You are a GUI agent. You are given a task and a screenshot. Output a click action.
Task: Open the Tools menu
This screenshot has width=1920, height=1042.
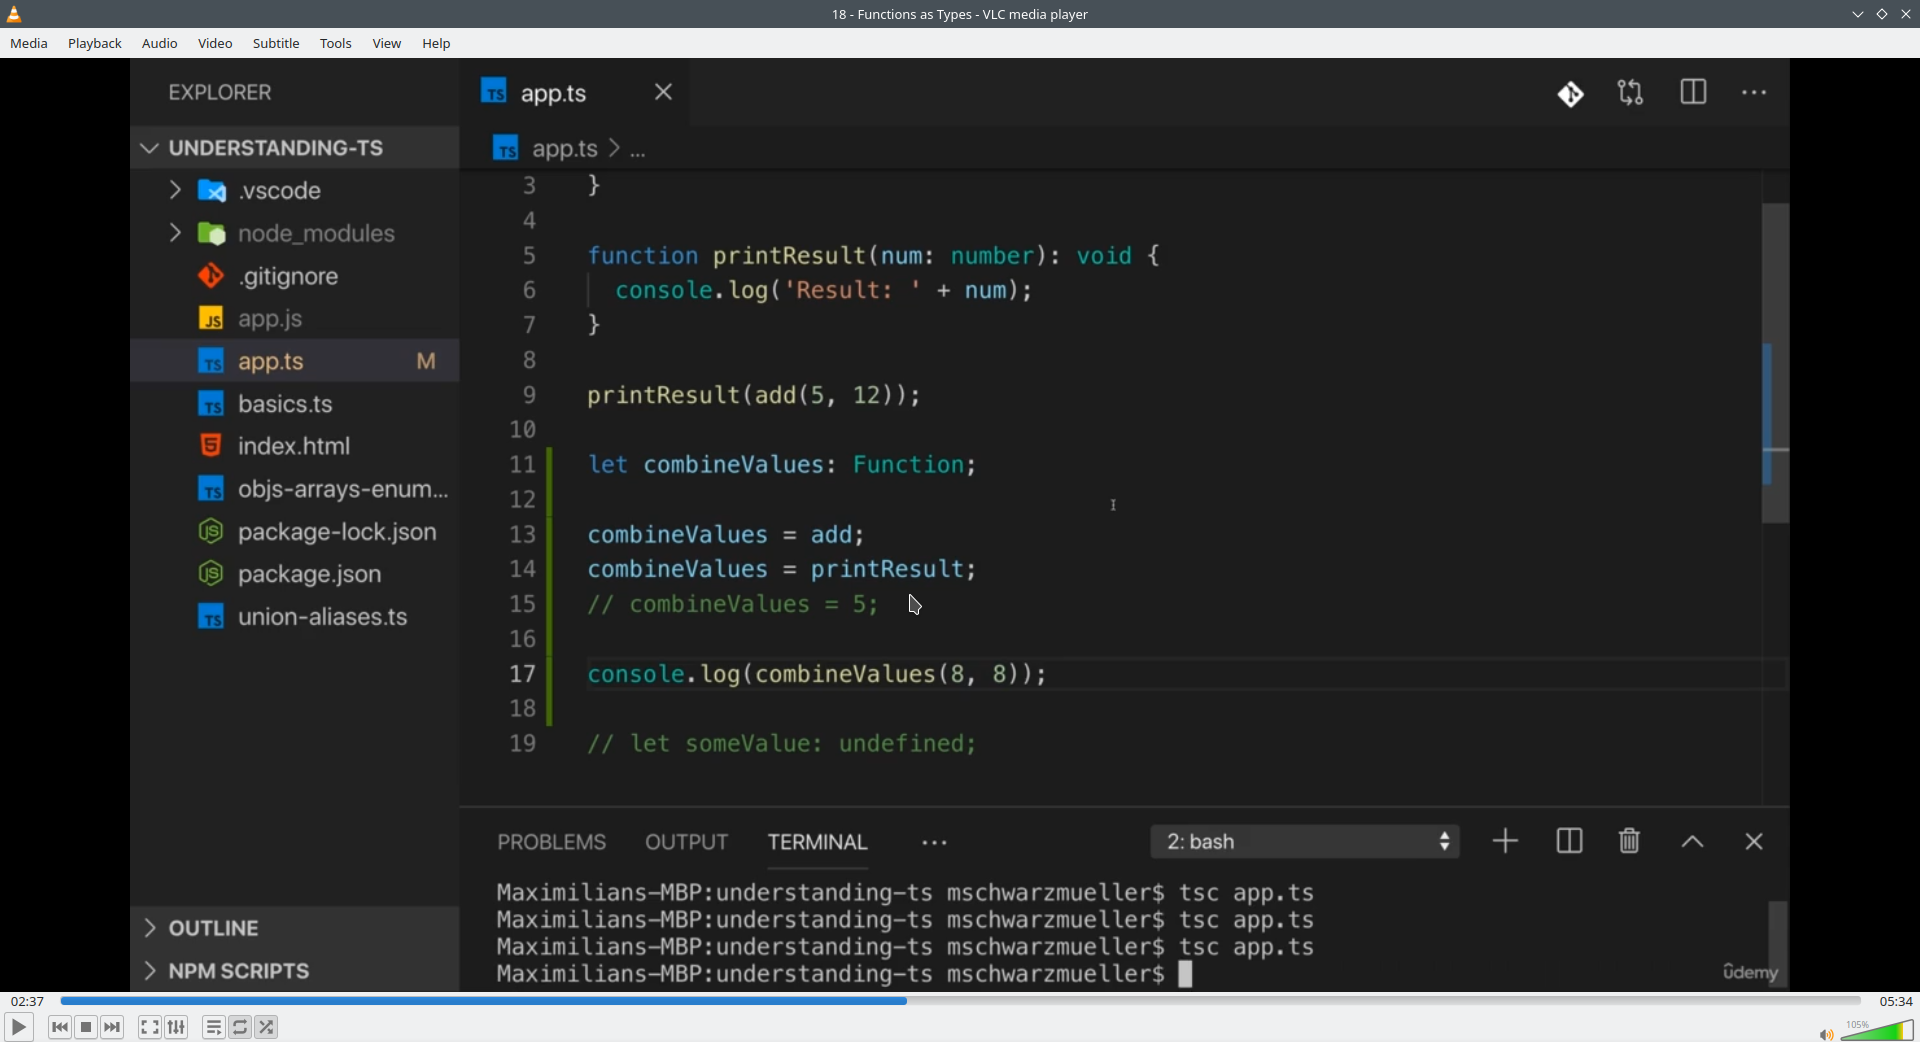click(336, 44)
